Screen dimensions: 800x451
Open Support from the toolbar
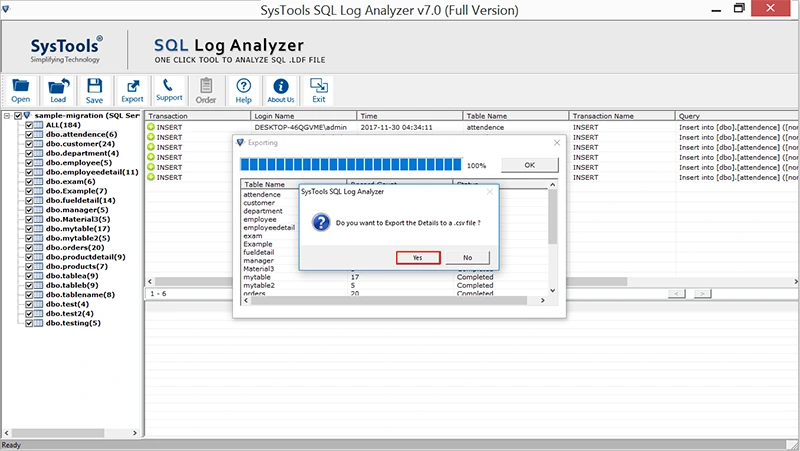click(169, 91)
